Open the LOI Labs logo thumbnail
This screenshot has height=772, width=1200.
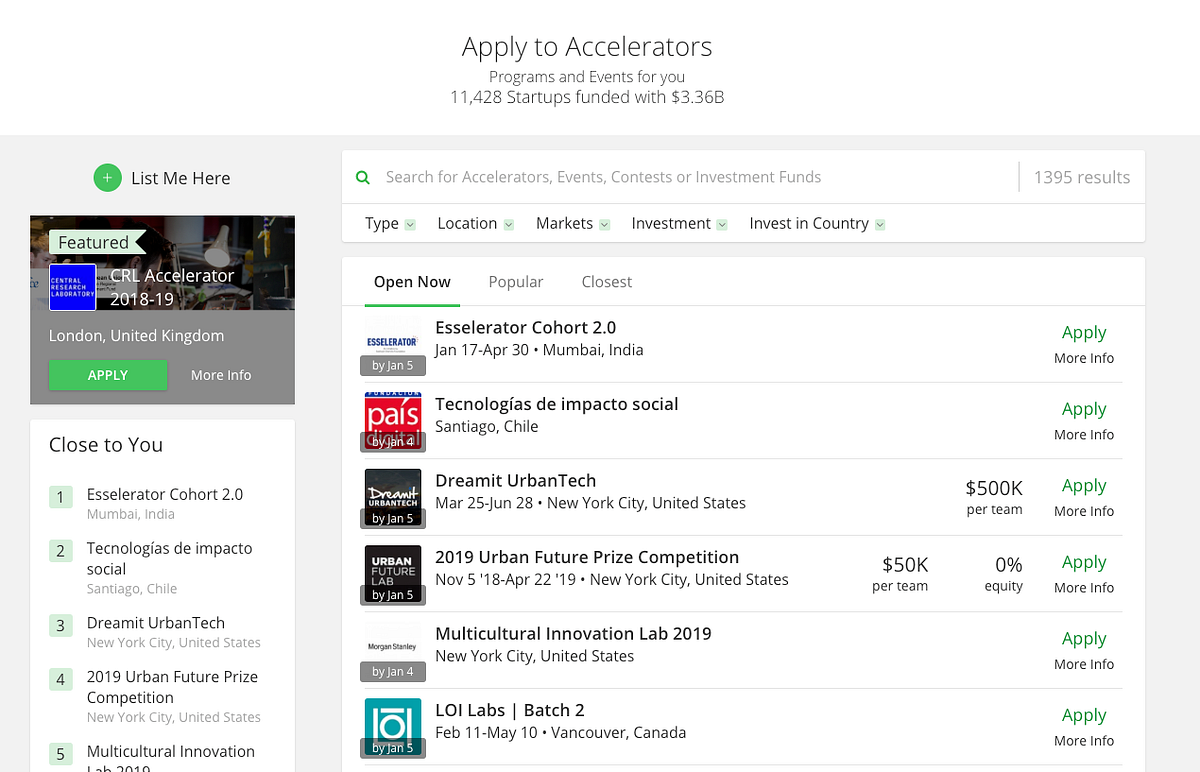392,728
